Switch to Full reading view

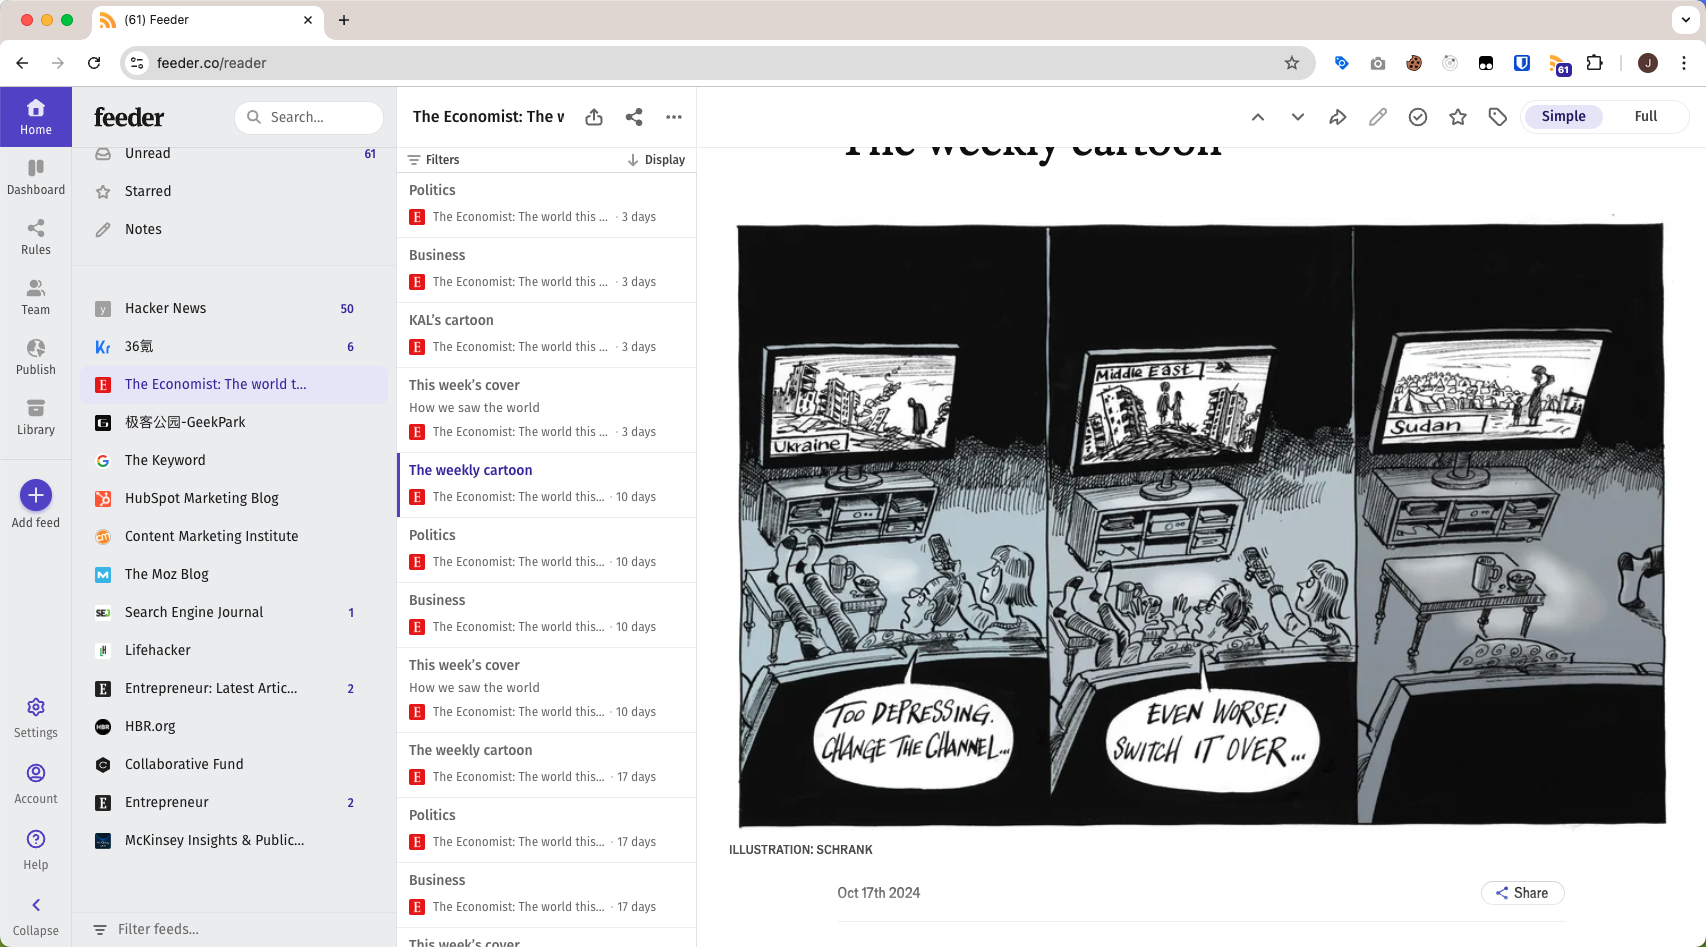coord(1646,117)
